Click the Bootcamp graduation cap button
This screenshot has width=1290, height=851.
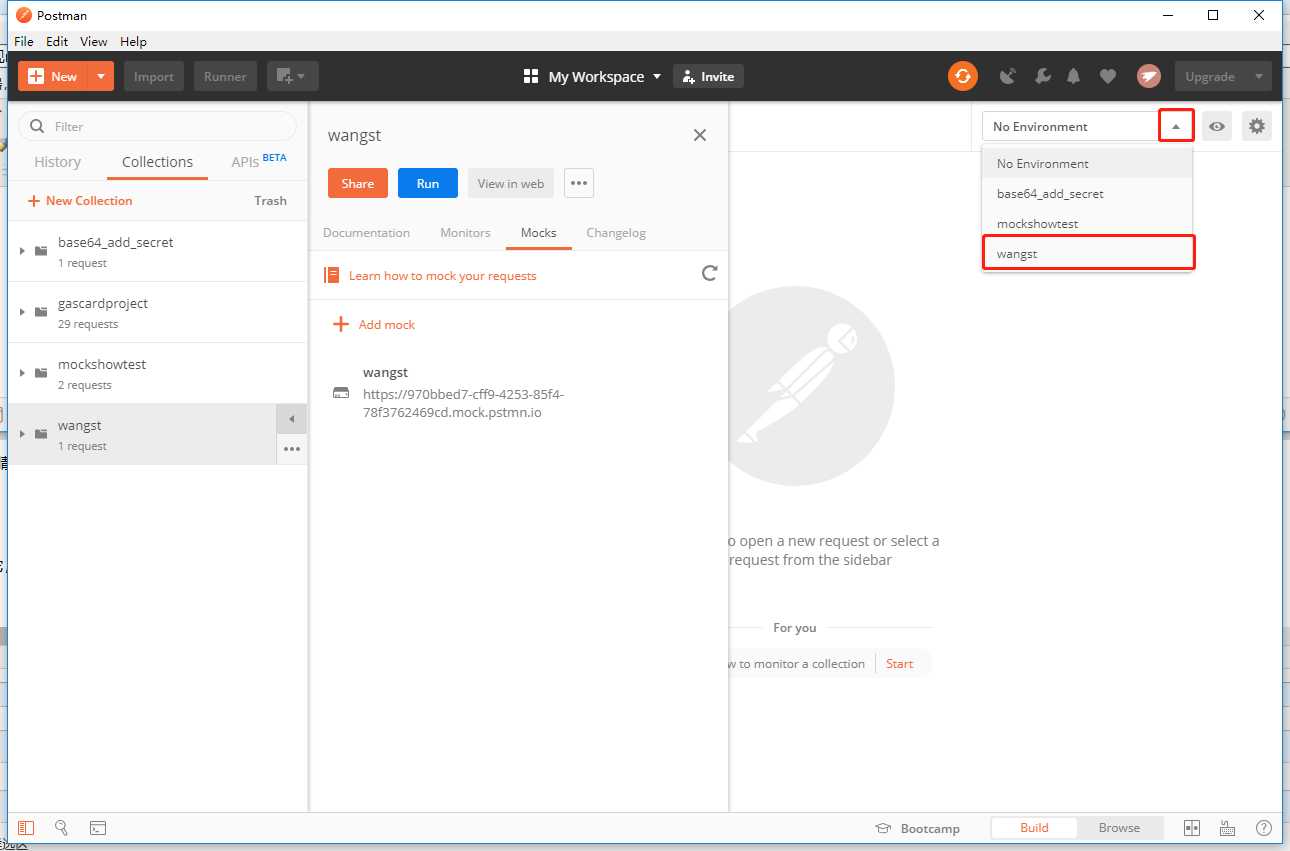pyautogui.click(x=917, y=828)
